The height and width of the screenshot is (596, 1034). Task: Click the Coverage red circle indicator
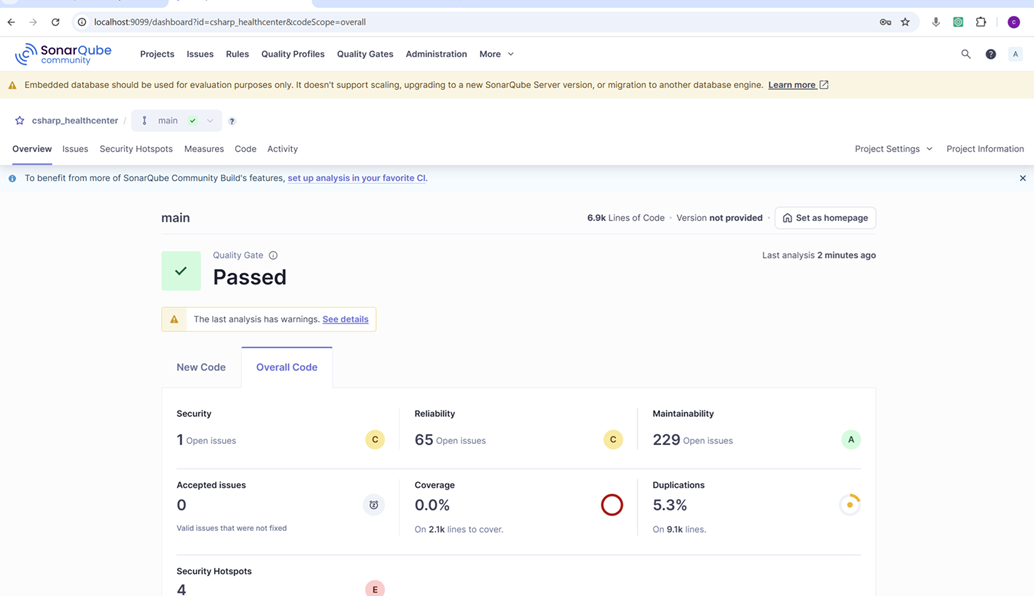[x=611, y=505]
